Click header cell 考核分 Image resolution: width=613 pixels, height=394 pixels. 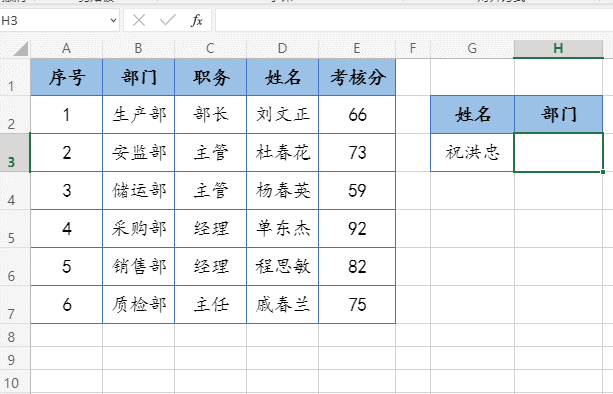[x=357, y=77]
